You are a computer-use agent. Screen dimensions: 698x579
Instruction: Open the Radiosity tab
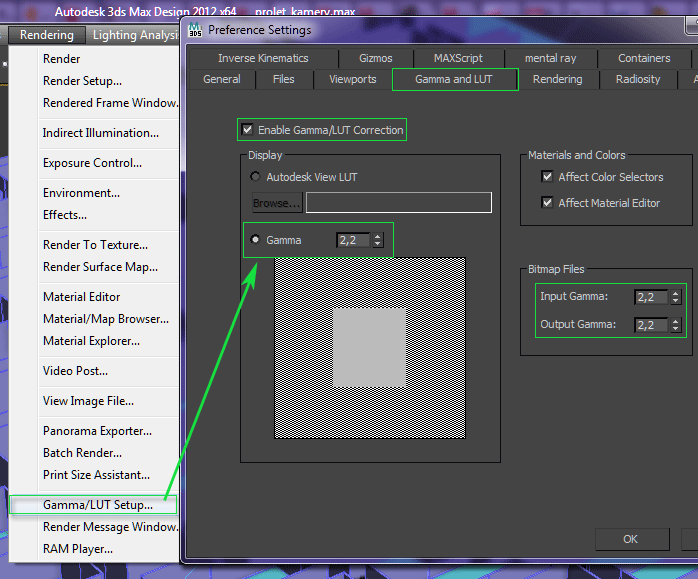pyautogui.click(x=638, y=79)
